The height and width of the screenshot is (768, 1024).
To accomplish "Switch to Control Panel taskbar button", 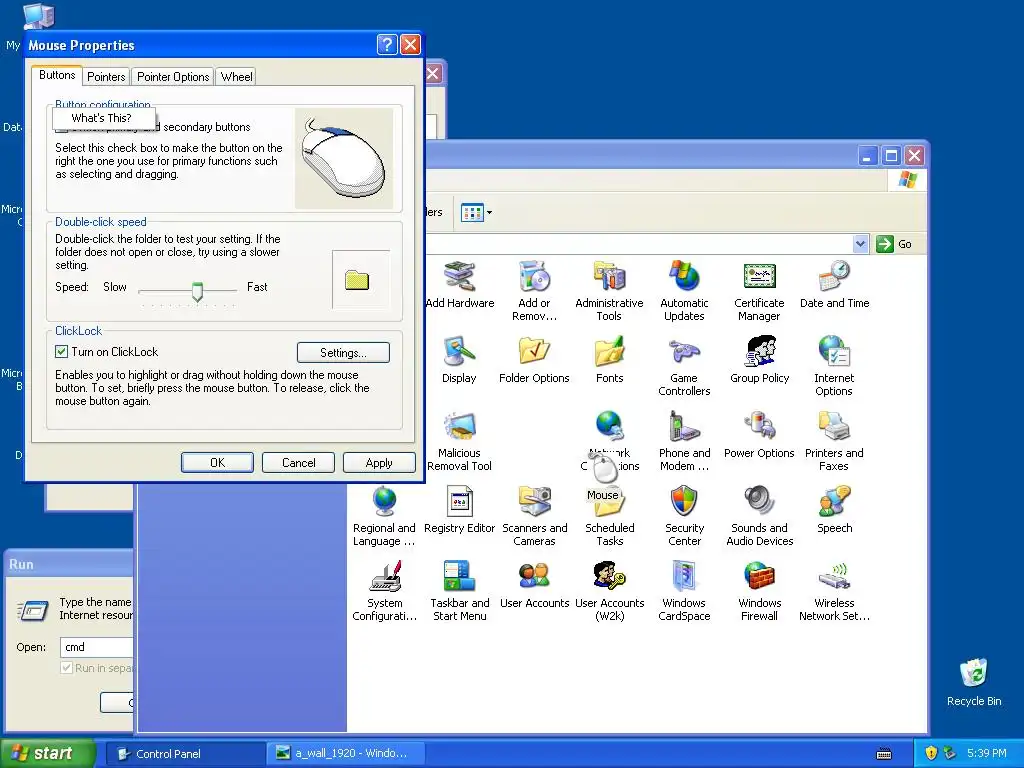I will point(185,753).
